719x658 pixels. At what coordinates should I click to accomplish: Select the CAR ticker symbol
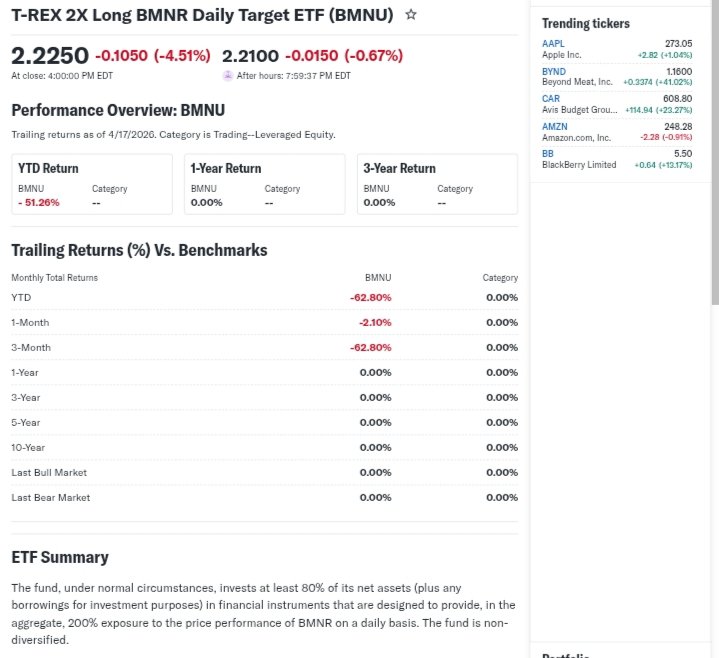pyautogui.click(x=551, y=99)
